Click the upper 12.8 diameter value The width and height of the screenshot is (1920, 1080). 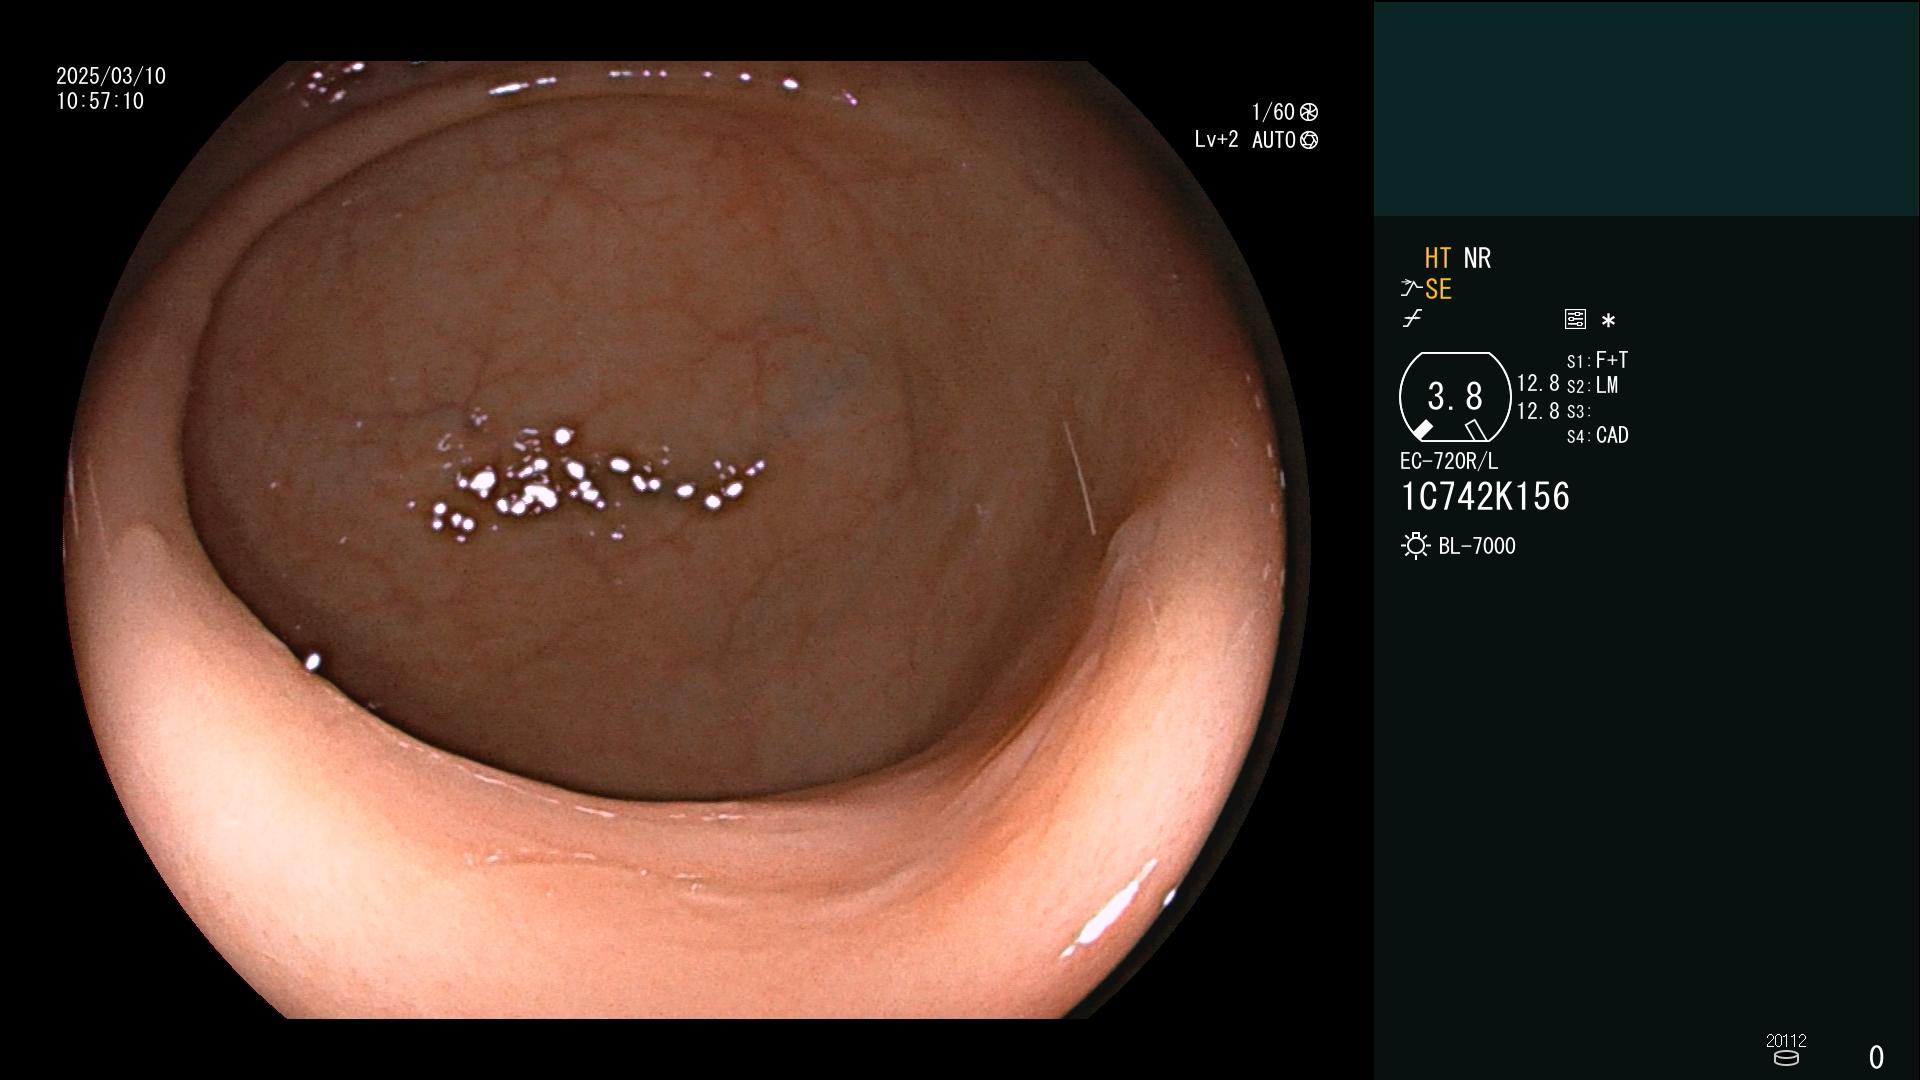(1538, 384)
